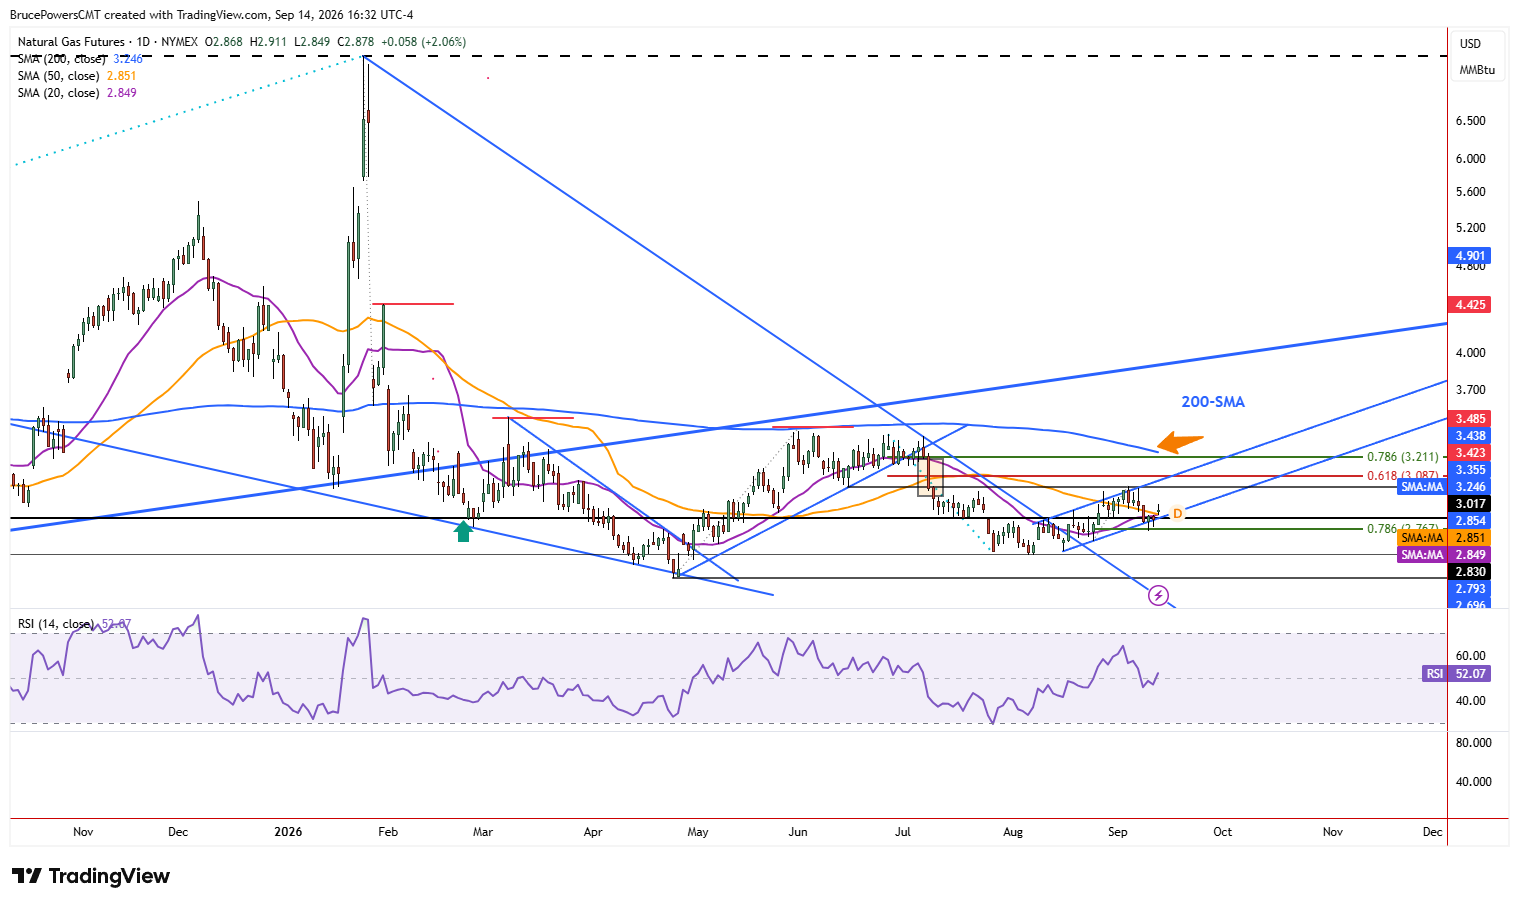Click the purple SMA:MA 2.849 label
Image resolution: width=1519 pixels, height=906 pixels.
point(1444,555)
